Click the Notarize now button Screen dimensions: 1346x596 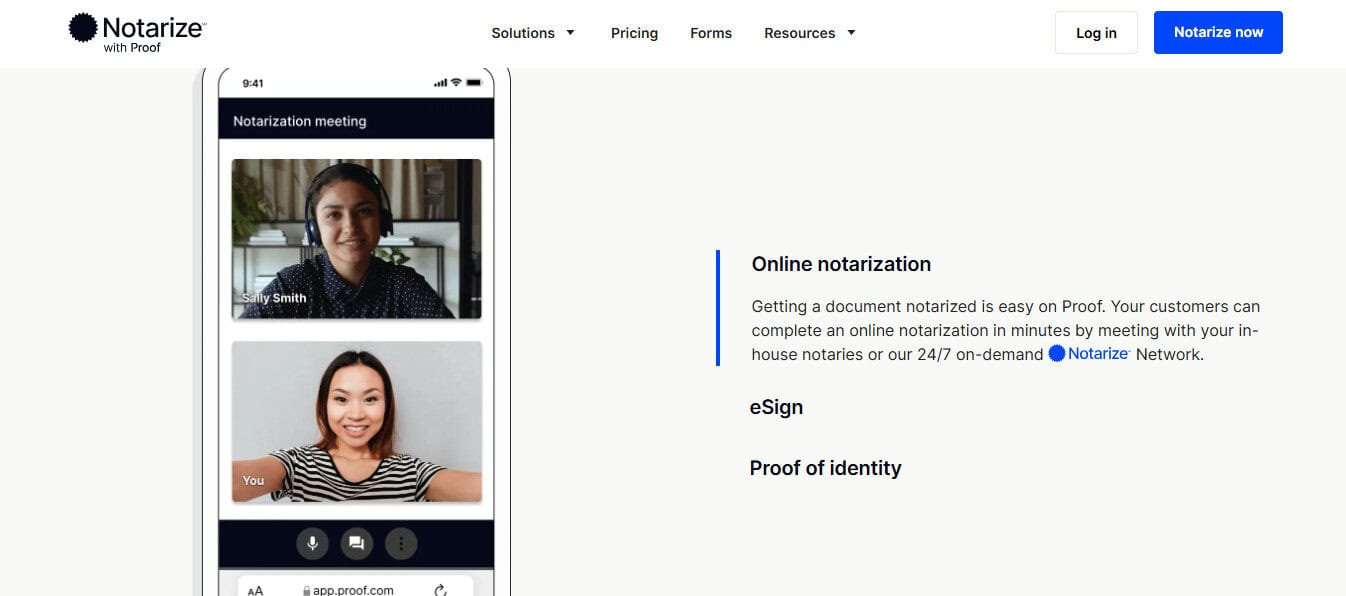[1218, 32]
